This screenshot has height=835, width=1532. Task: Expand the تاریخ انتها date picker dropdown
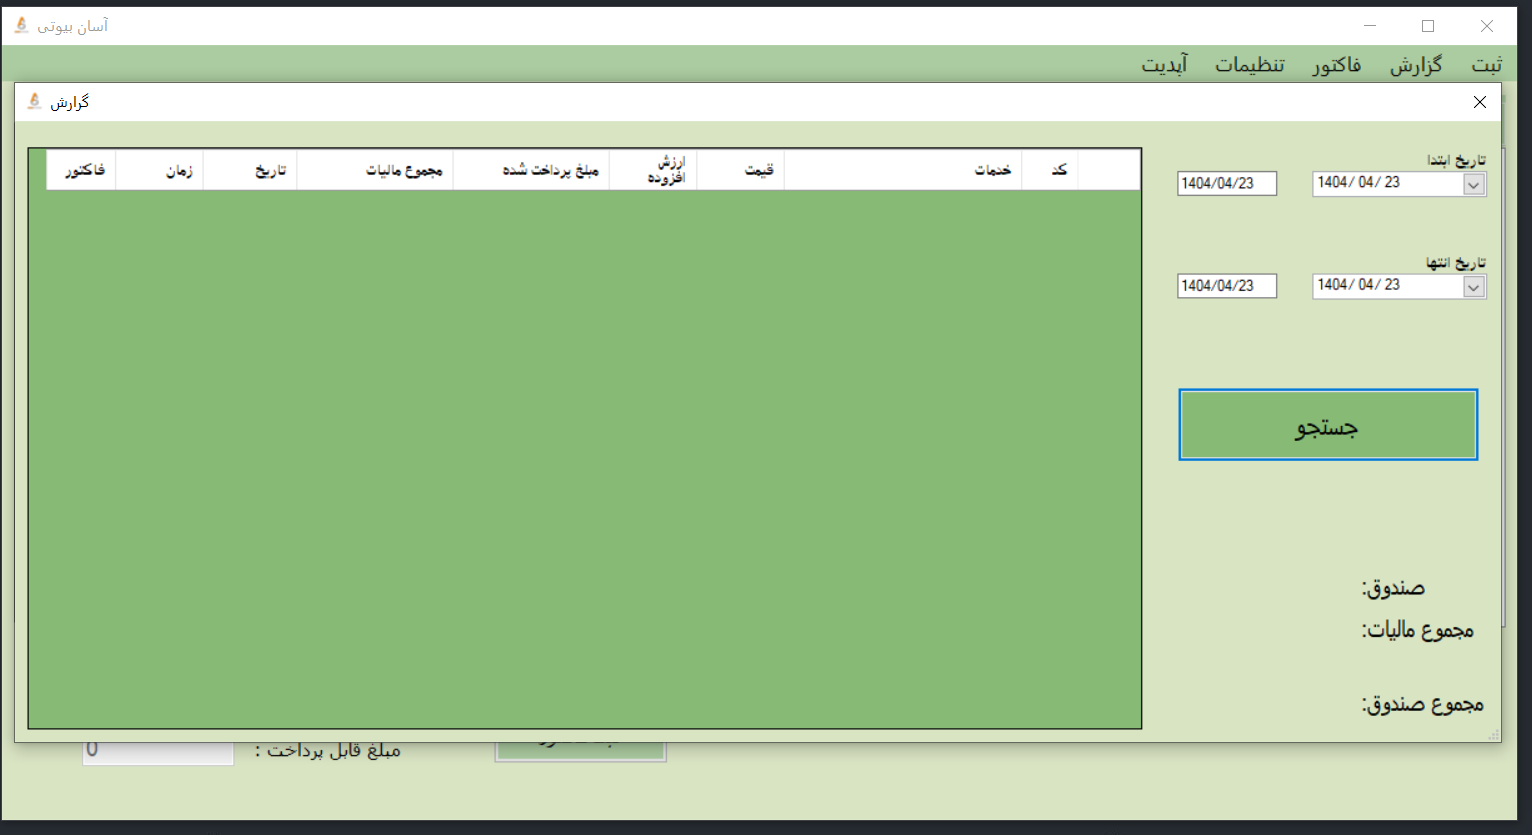[1473, 287]
